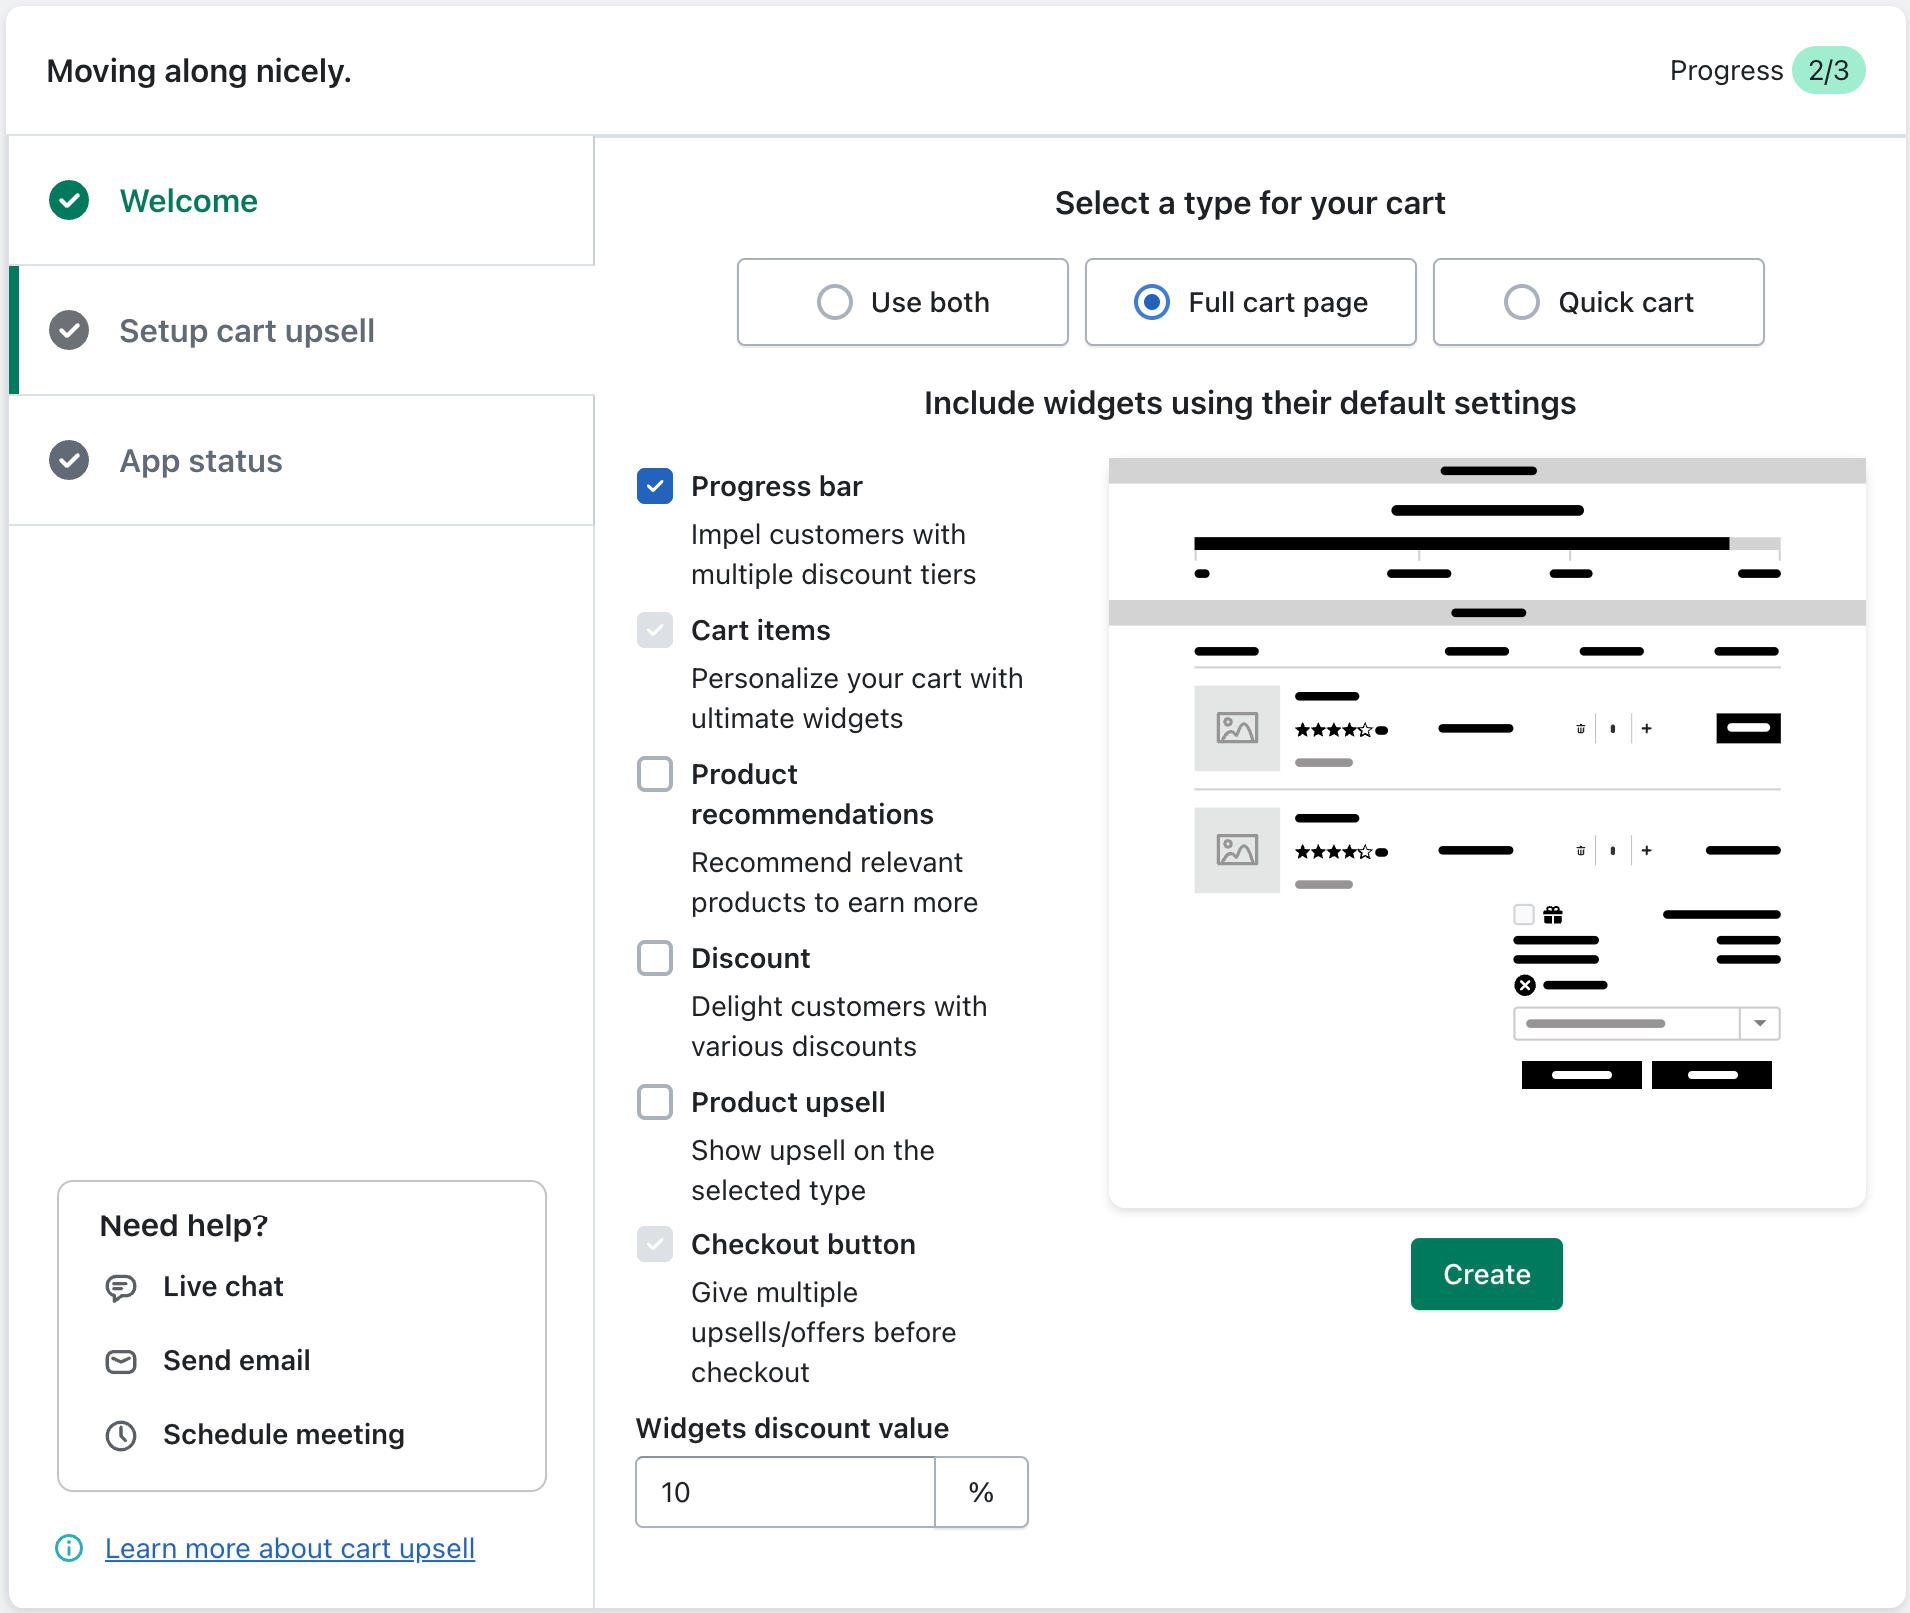Click the 'Moving along nicely.' heading
The height and width of the screenshot is (1613, 1910).
point(199,71)
